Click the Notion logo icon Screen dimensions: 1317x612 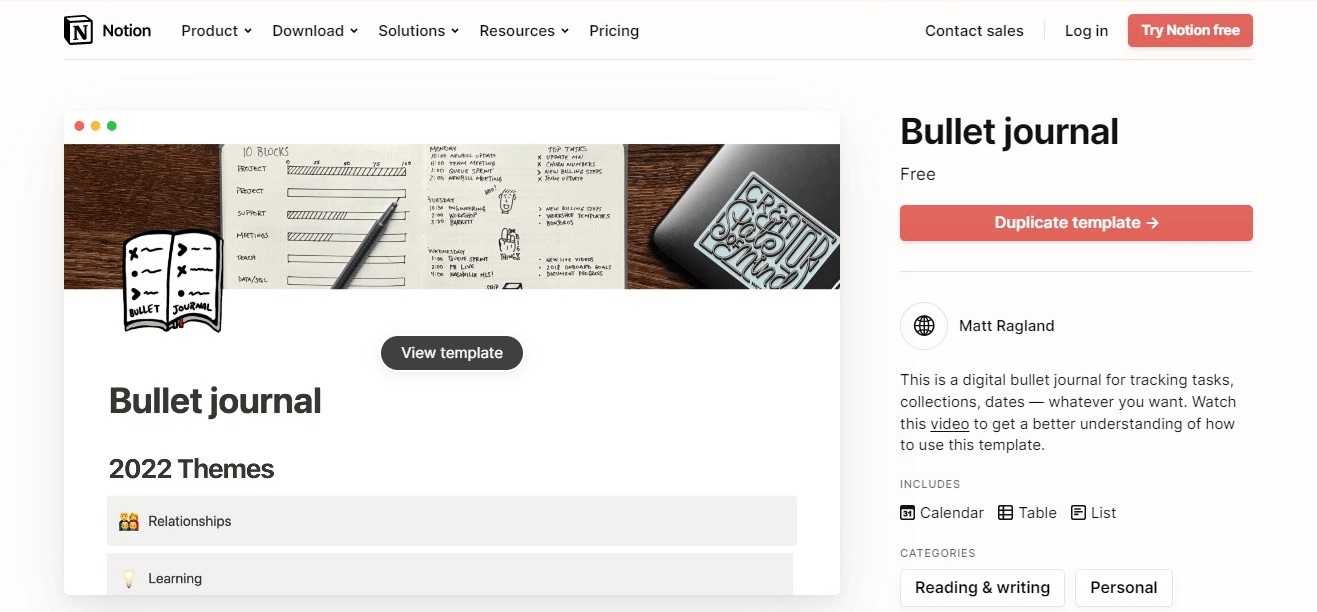77,30
